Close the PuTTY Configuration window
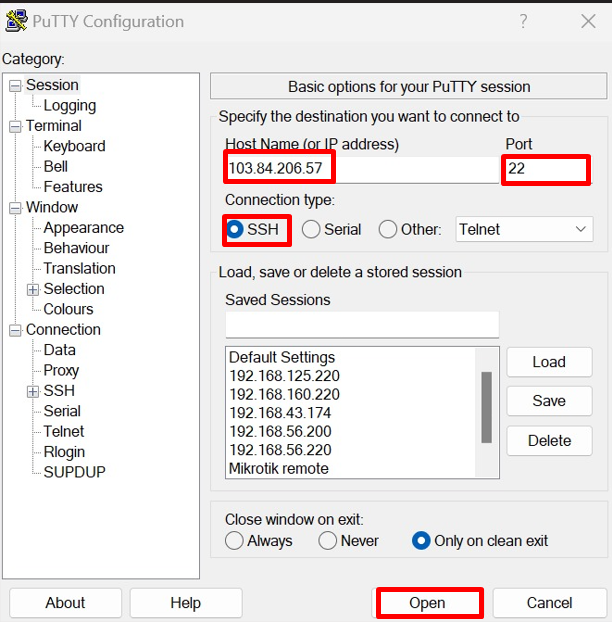 pyautogui.click(x=588, y=21)
